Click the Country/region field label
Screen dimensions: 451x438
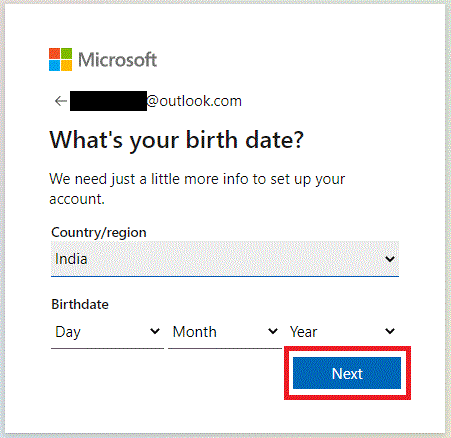tap(99, 232)
